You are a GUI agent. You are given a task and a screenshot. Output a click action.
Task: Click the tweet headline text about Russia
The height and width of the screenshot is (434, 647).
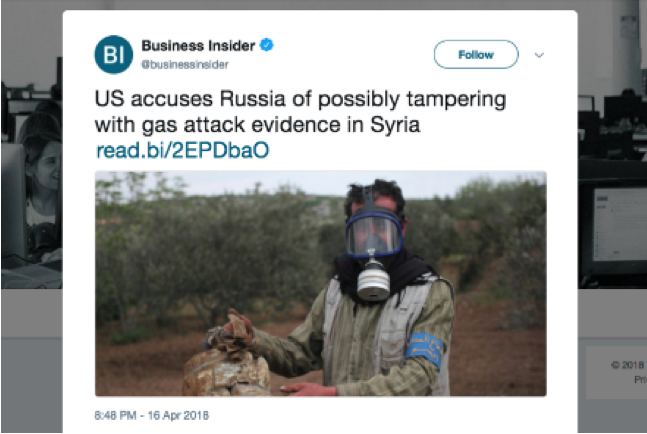coord(300,112)
